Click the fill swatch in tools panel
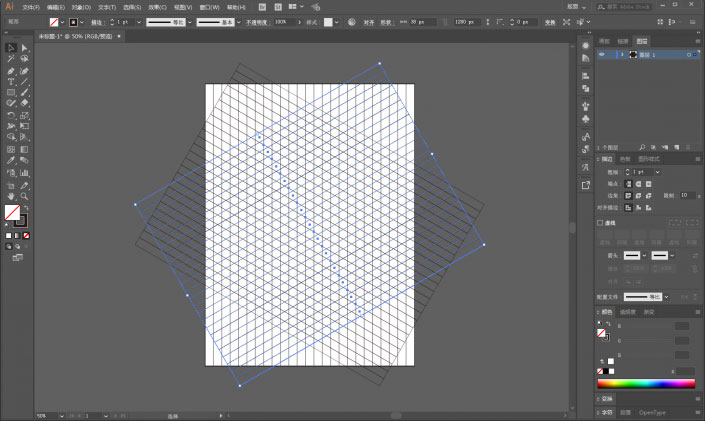 click(x=12, y=212)
